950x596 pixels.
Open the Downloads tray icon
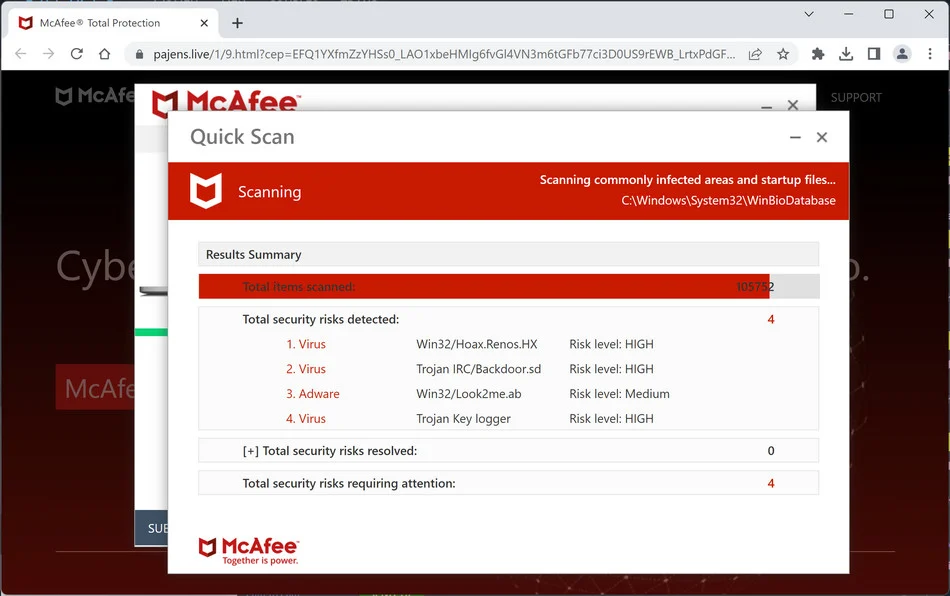(846, 55)
